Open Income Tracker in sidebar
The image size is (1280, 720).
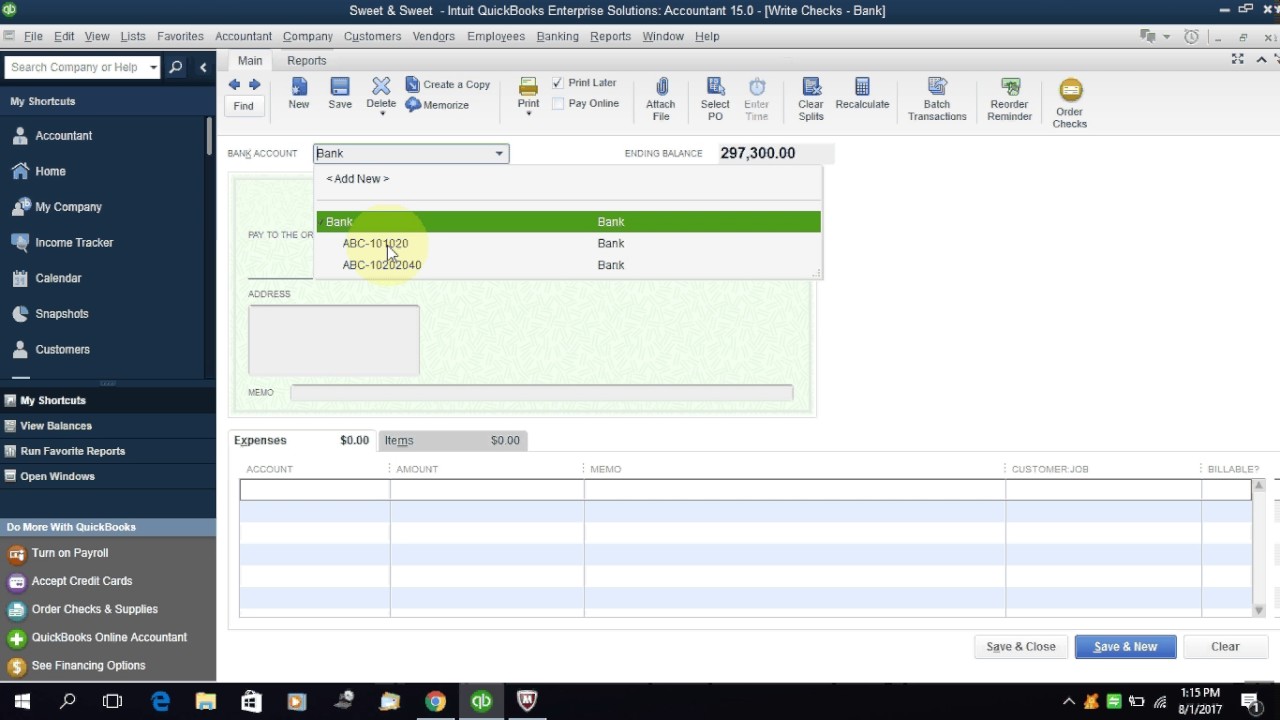click(x=74, y=243)
